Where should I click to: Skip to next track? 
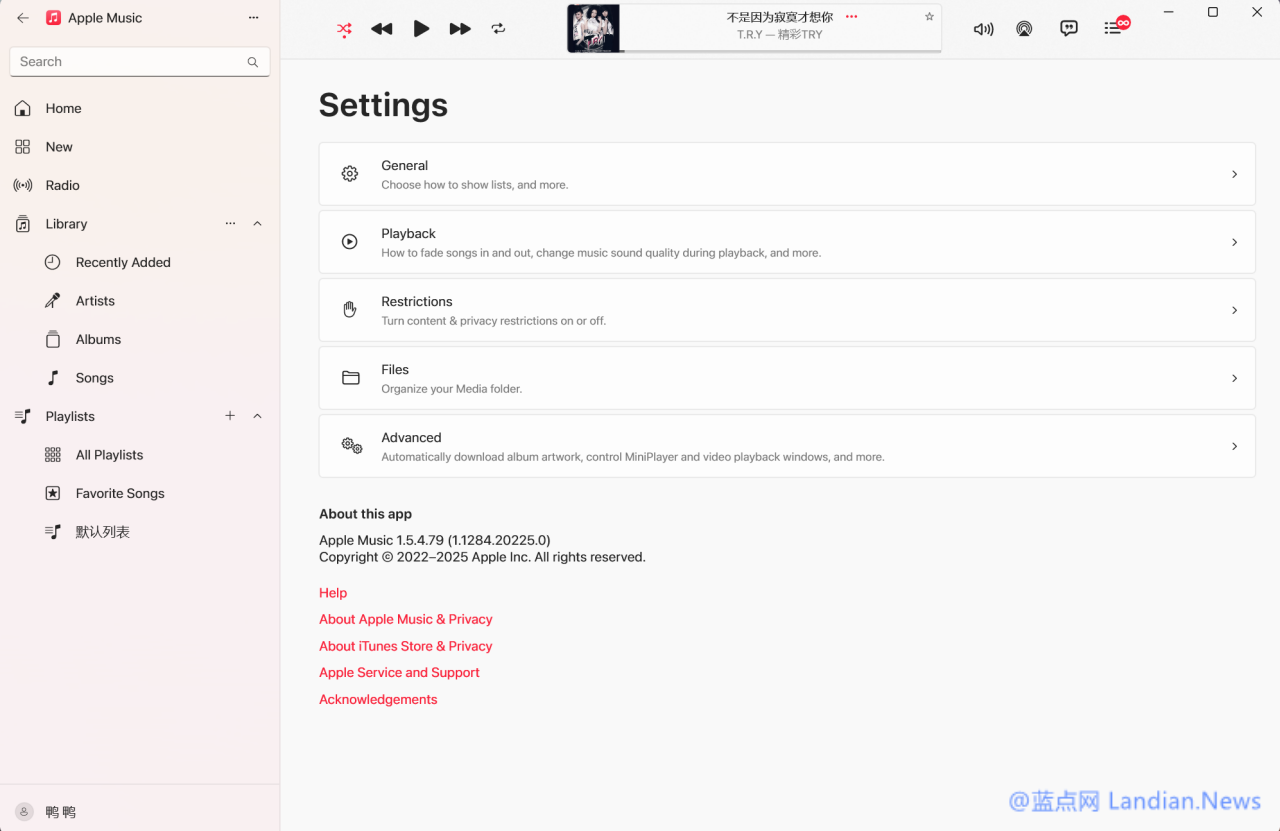pyautogui.click(x=460, y=29)
